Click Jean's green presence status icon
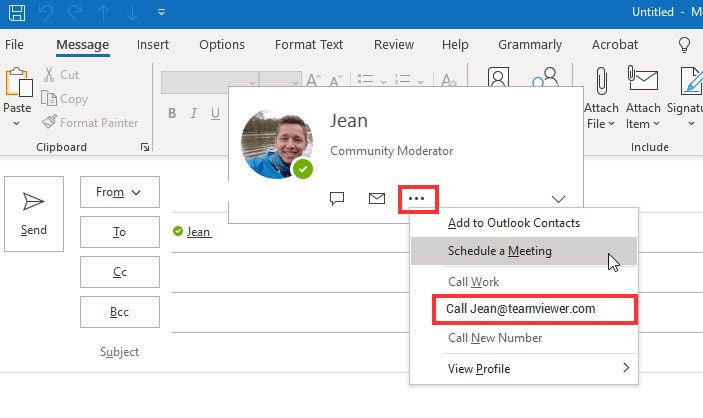Viewport: 703px width, 418px height. pos(178,231)
